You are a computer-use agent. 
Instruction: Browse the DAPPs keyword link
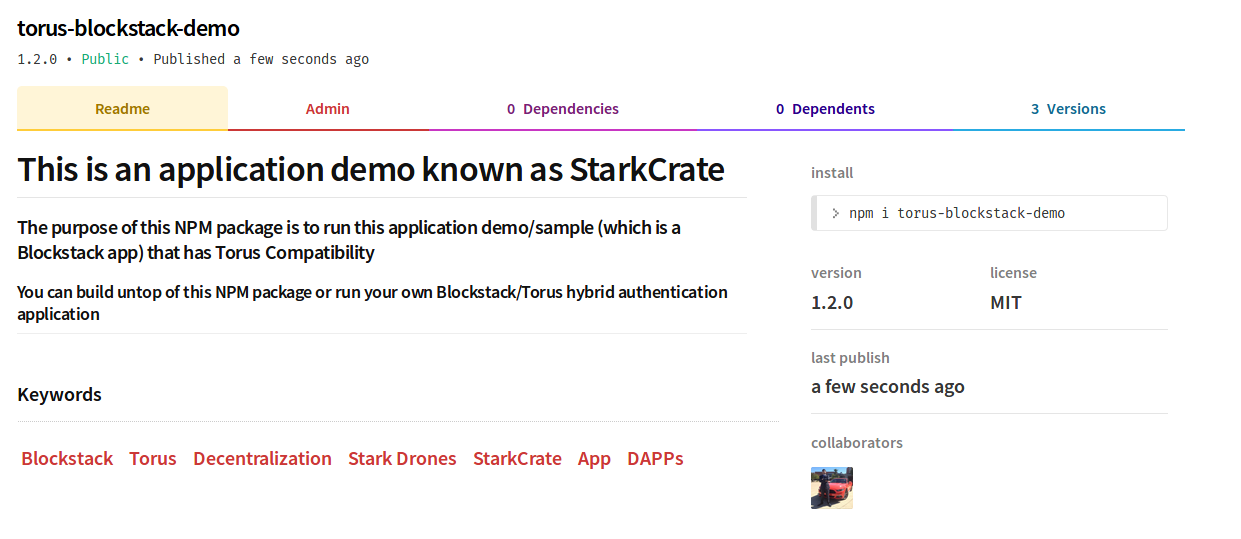pyautogui.click(x=655, y=459)
